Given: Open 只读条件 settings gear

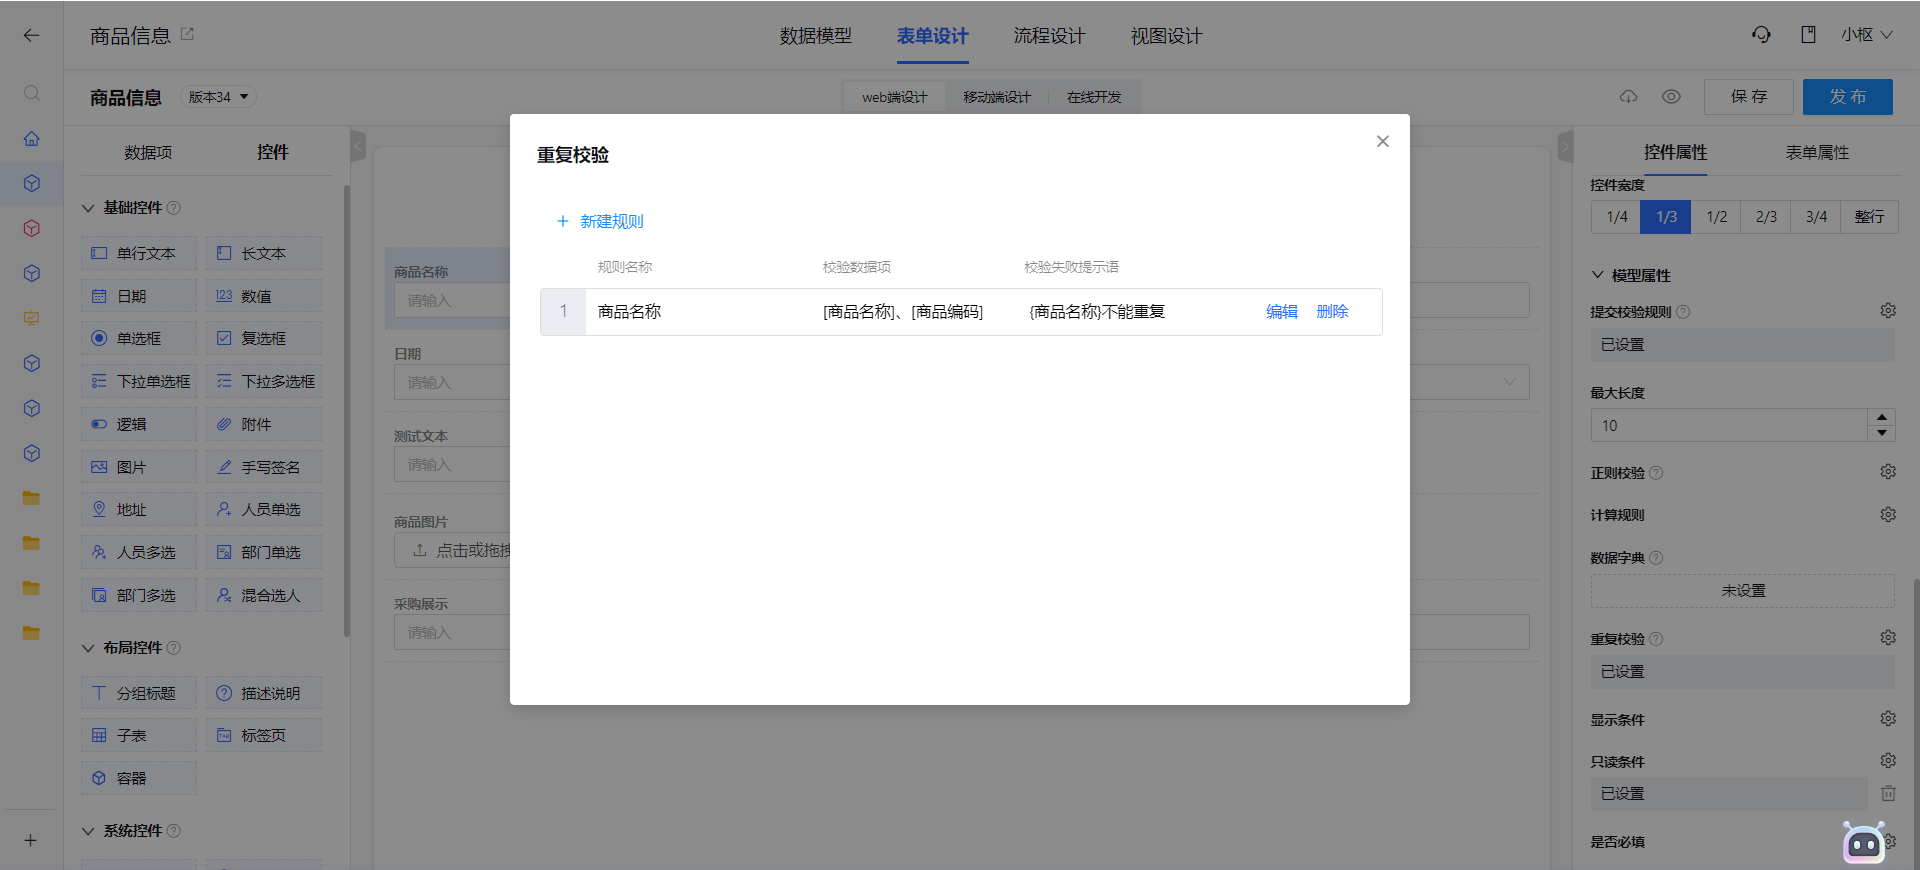Looking at the screenshot, I should 1888,761.
